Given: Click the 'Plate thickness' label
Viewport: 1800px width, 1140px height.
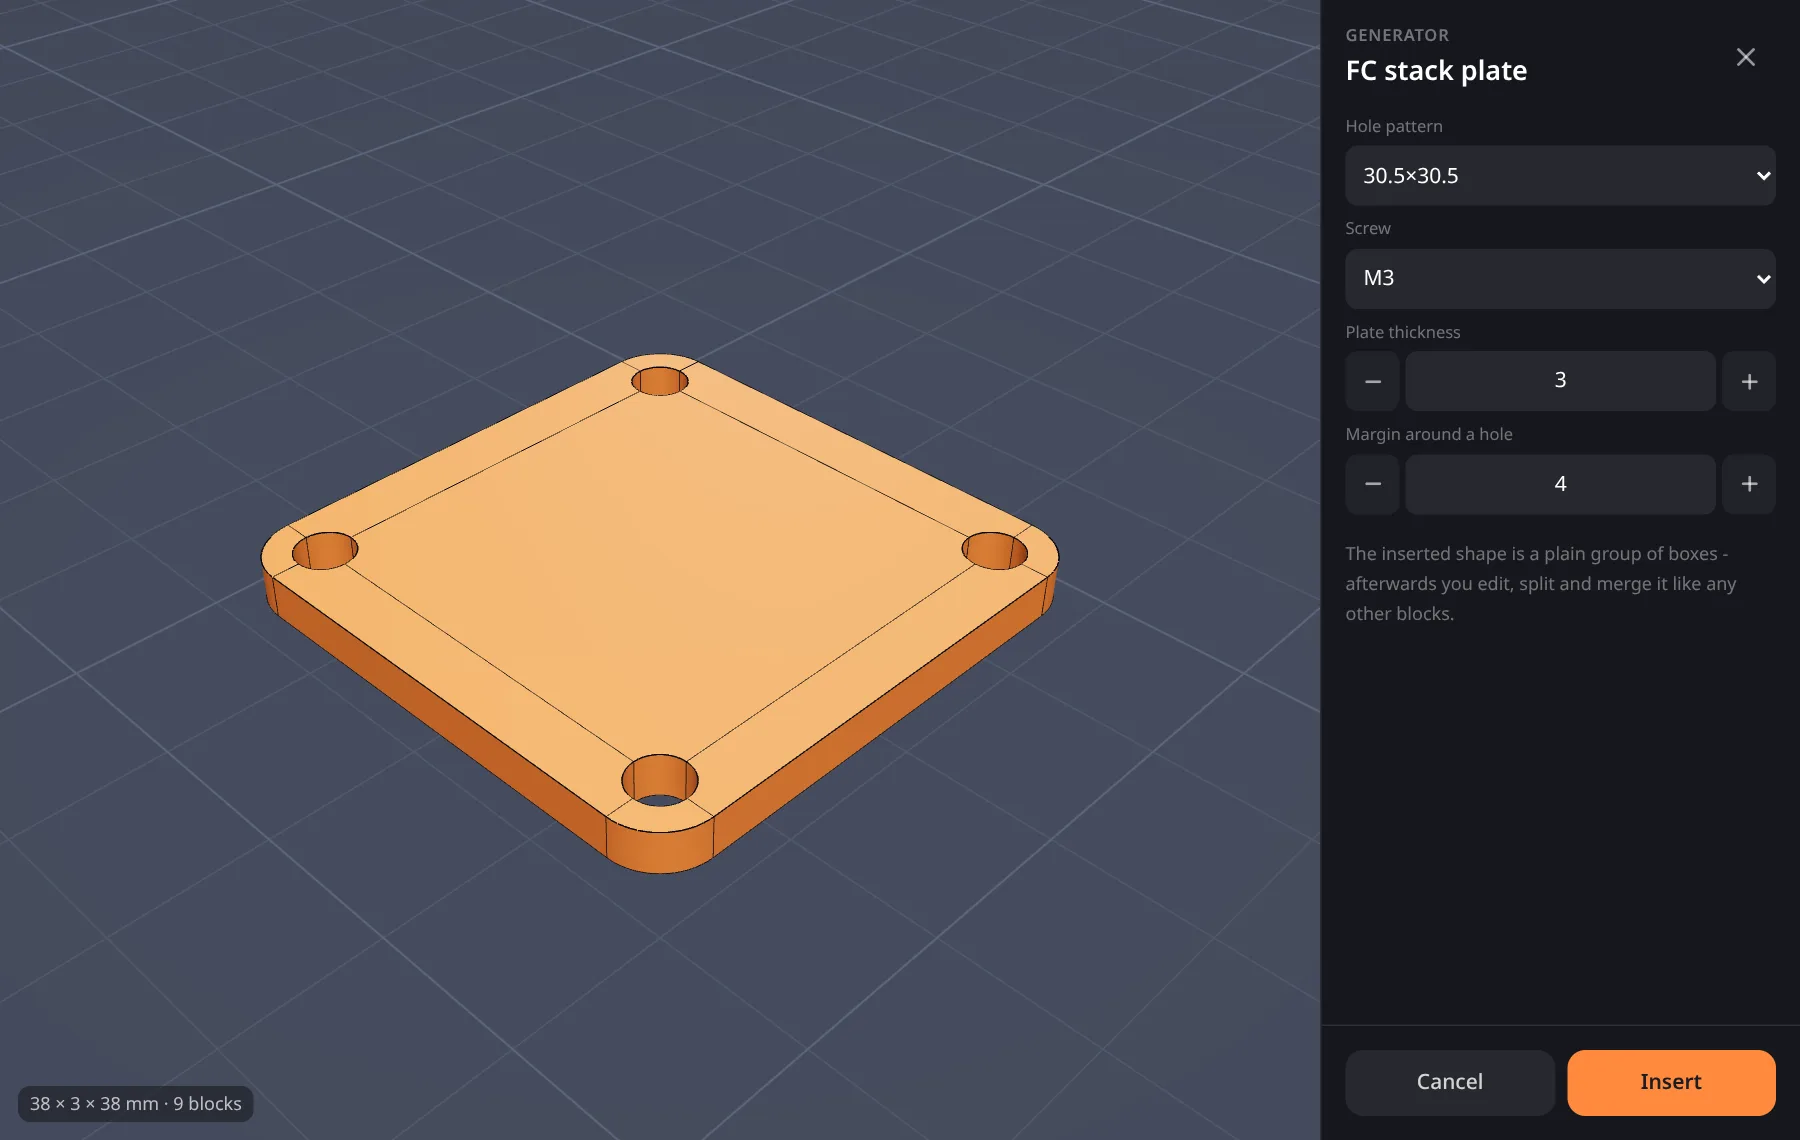Looking at the screenshot, I should pos(1402,332).
